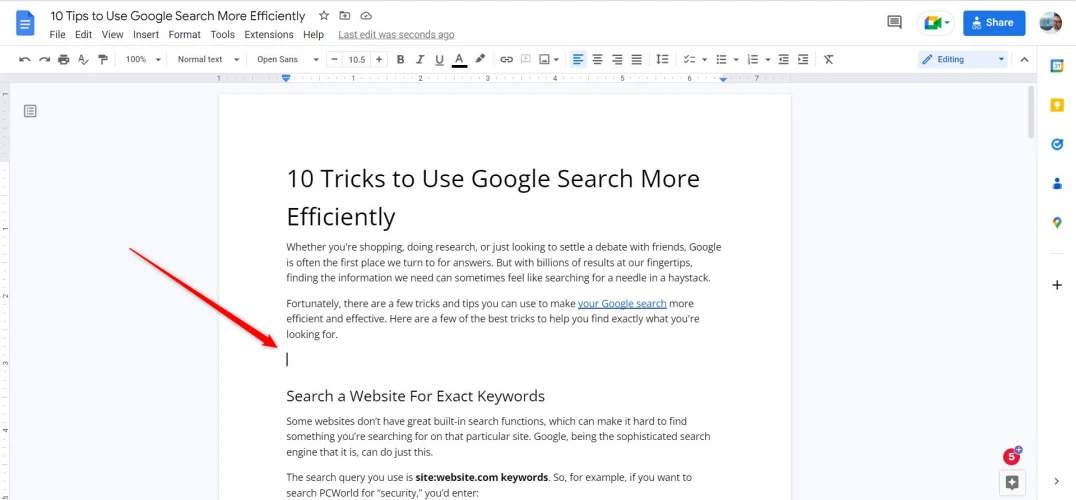Toggle underline formatting
This screenshot has height=500, width=1076.
(x=439, y=60)
